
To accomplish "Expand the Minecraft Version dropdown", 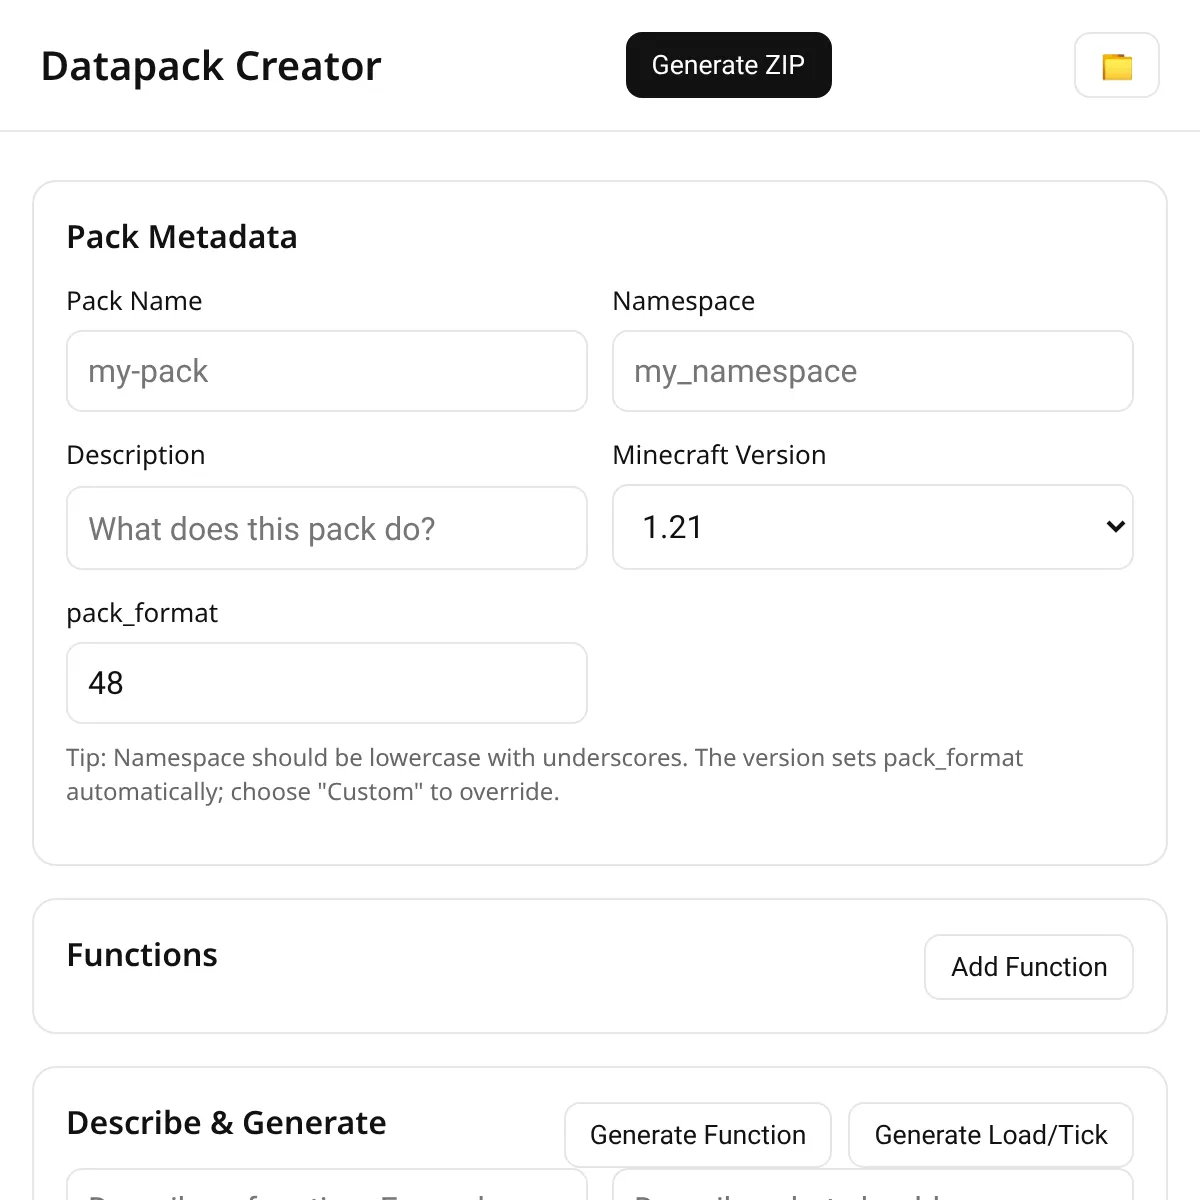I will [x=872, y=527].
